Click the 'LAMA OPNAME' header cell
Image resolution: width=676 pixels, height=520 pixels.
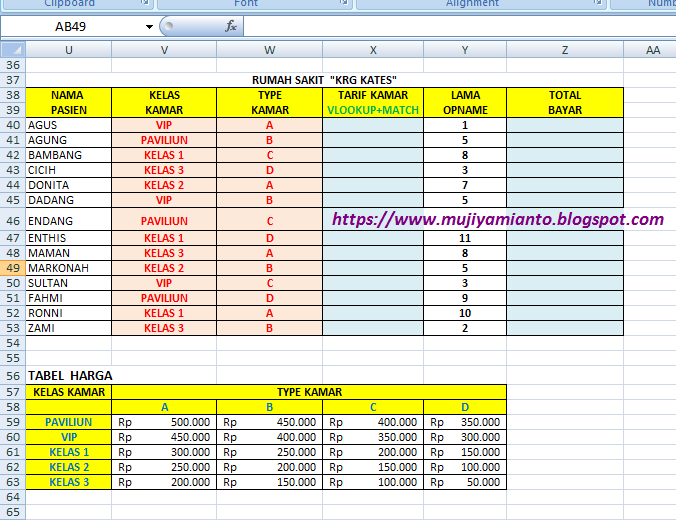click(465, 103)
